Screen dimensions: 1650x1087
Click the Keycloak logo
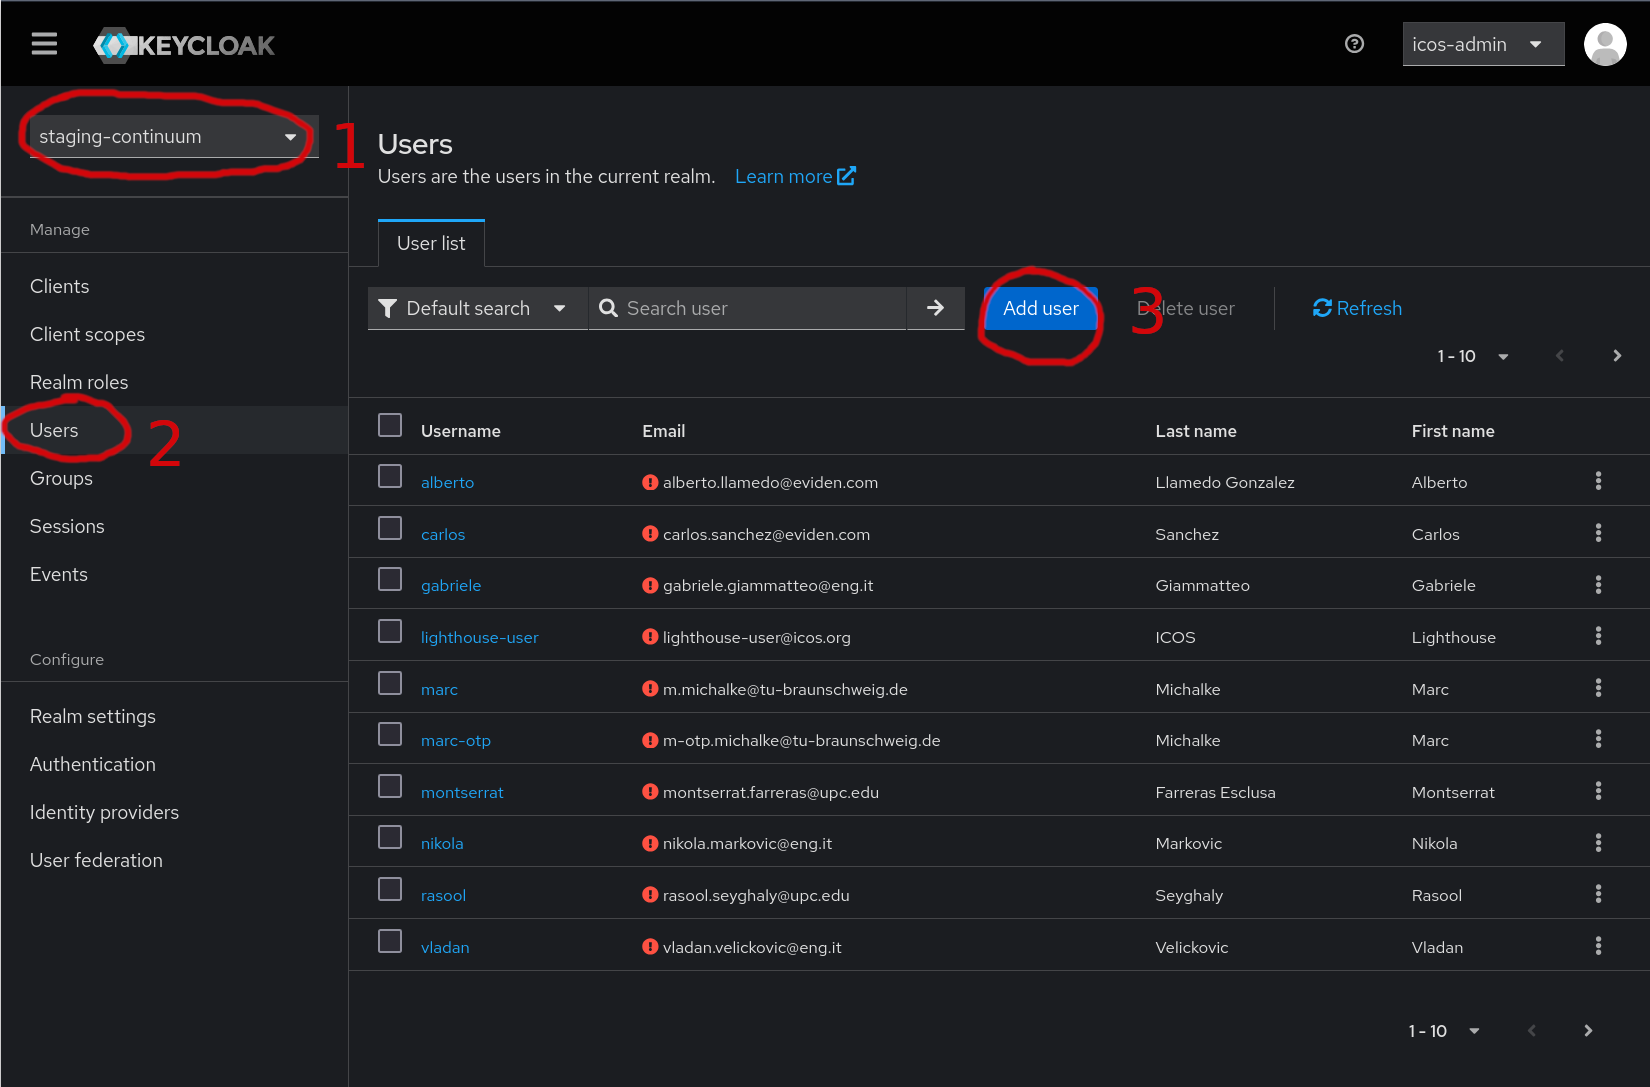[184, 45]
